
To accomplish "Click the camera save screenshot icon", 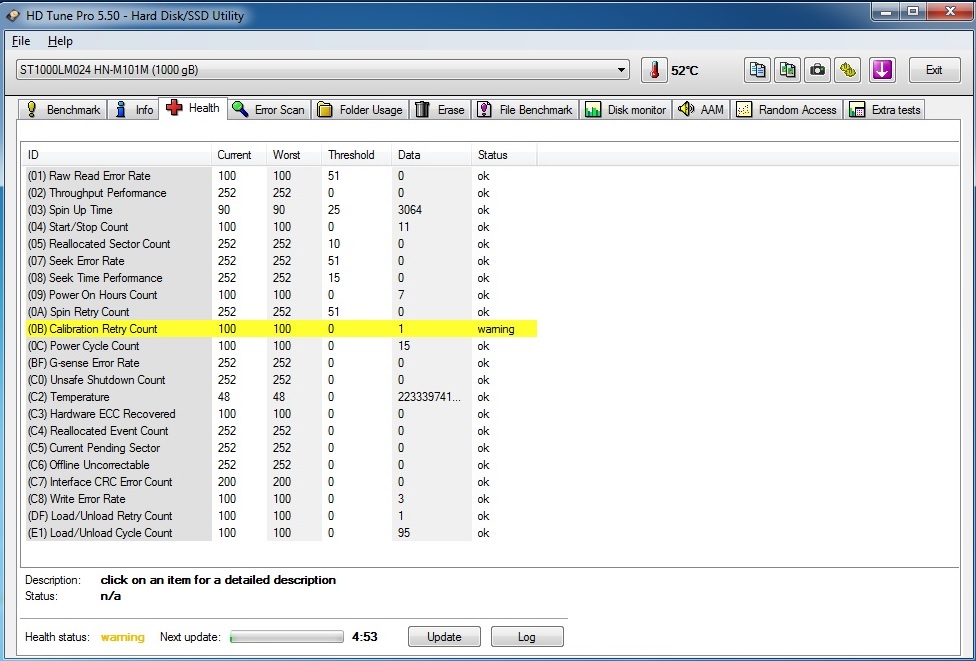I will (817, 70).
